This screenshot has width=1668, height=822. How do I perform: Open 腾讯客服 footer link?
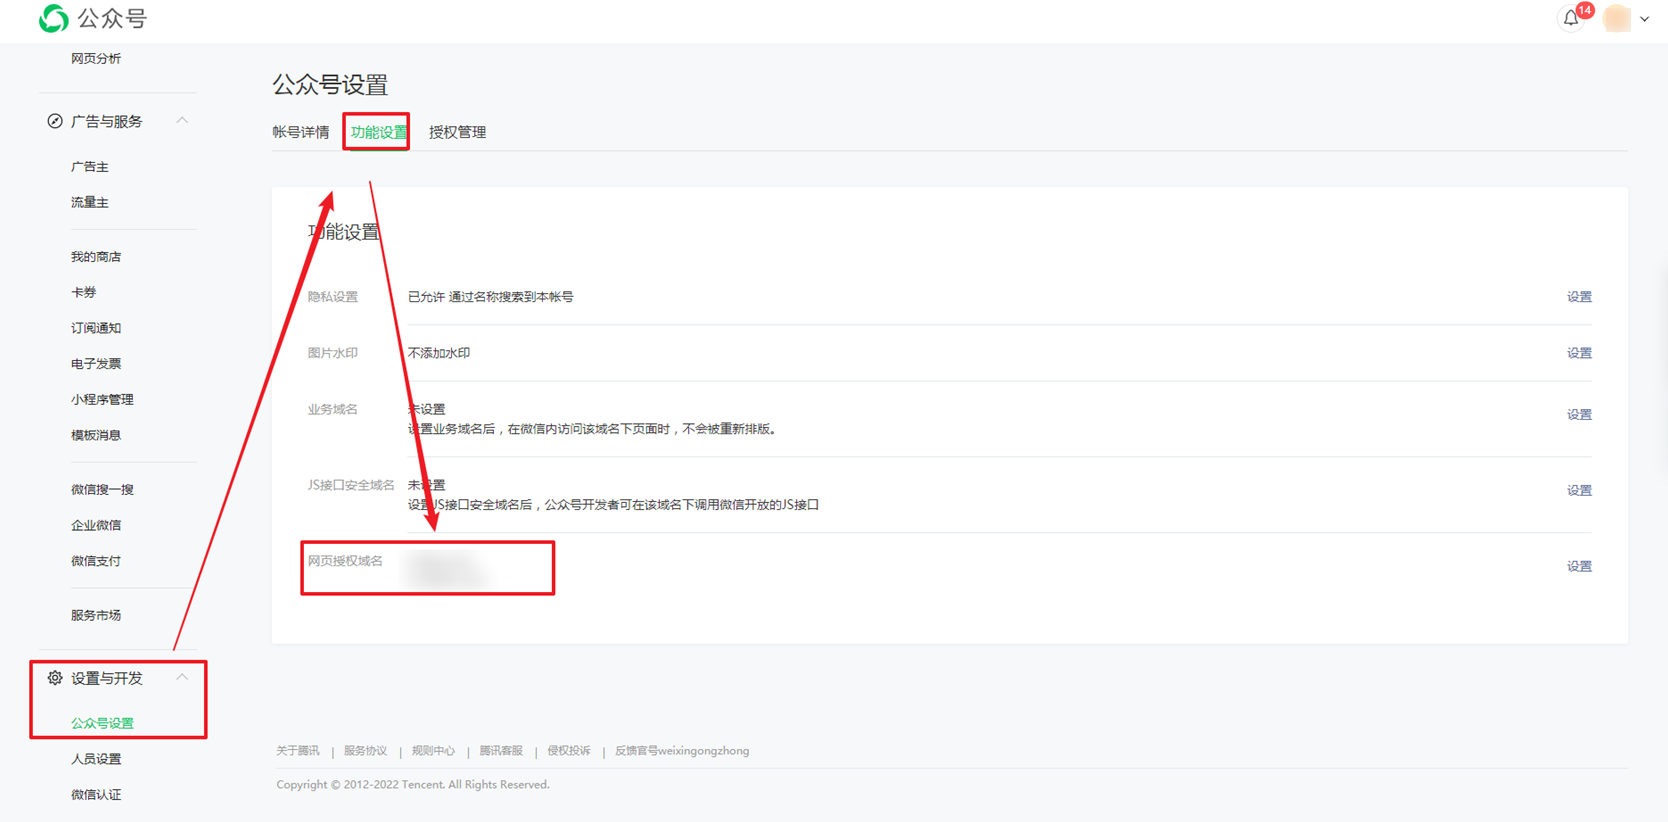[501, 751]
